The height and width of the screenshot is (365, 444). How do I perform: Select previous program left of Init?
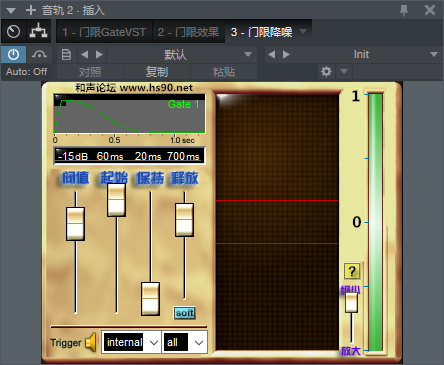pyautogui.click(x=272, y=54)
